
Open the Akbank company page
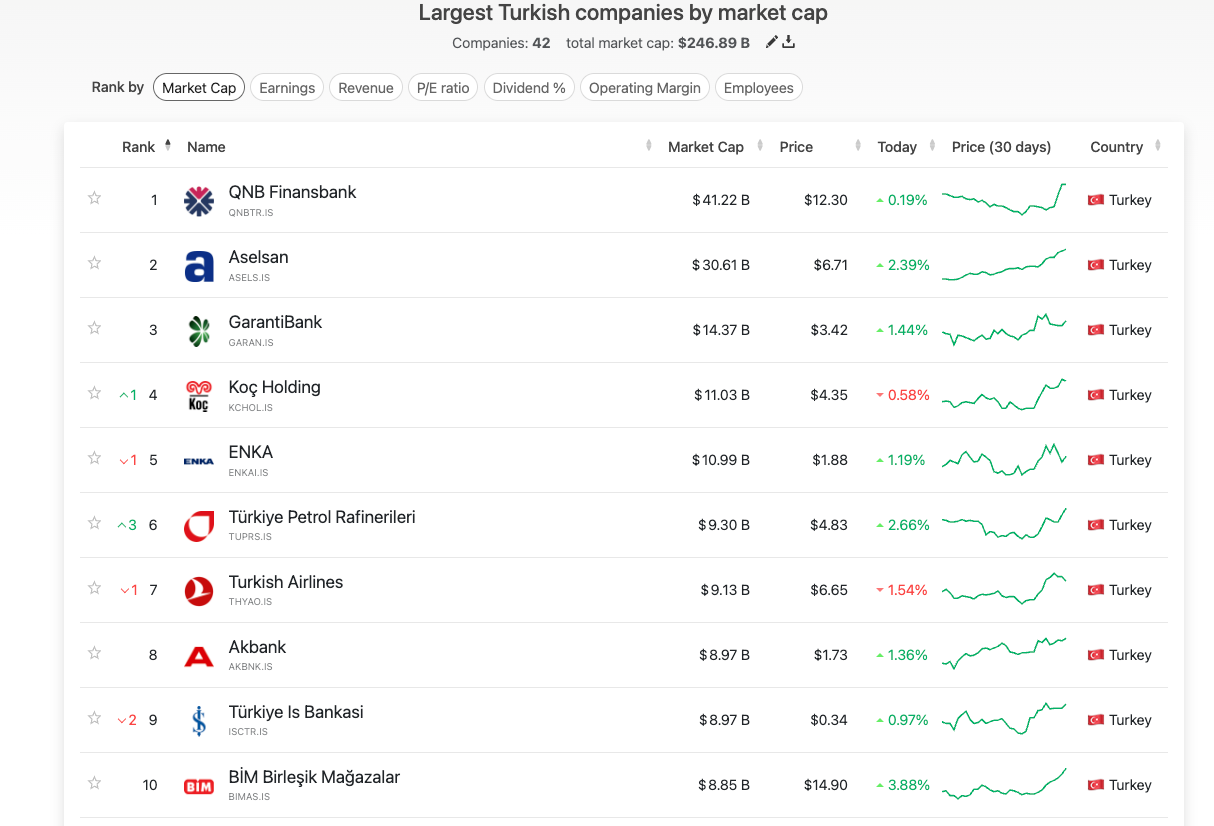pyautogui.click(x=257, y=647)
